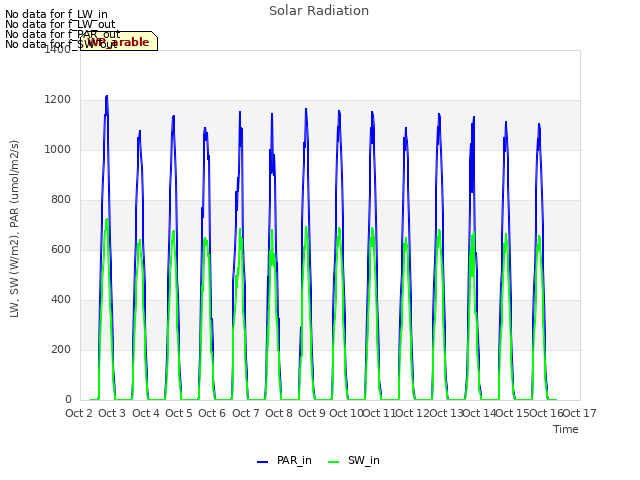Click the 400 y-axis tick label
The width and height of the screenshot is (640, 480).
point(61,300)
